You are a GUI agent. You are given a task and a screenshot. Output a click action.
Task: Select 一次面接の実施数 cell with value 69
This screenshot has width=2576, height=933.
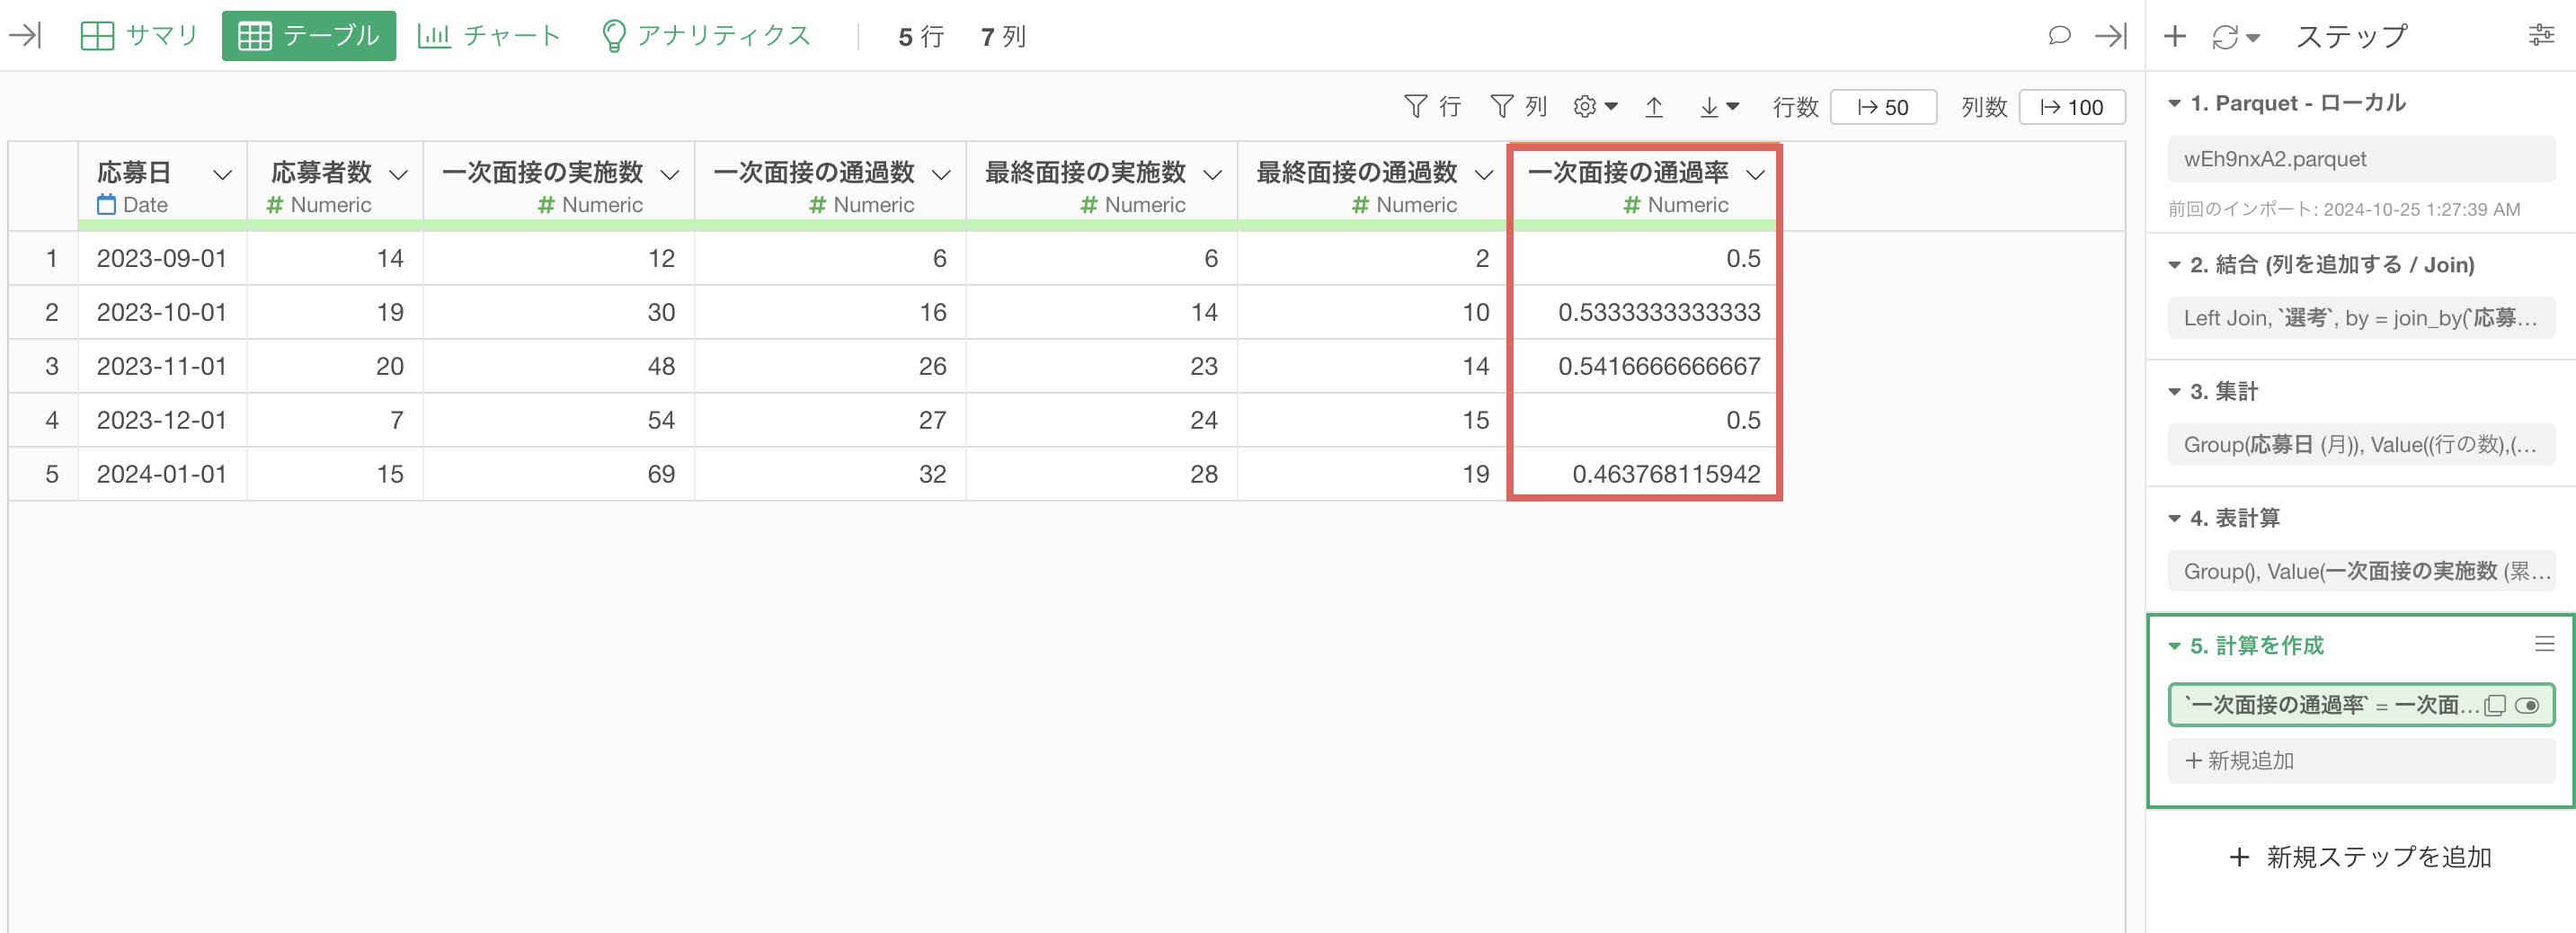coord(559,475)
